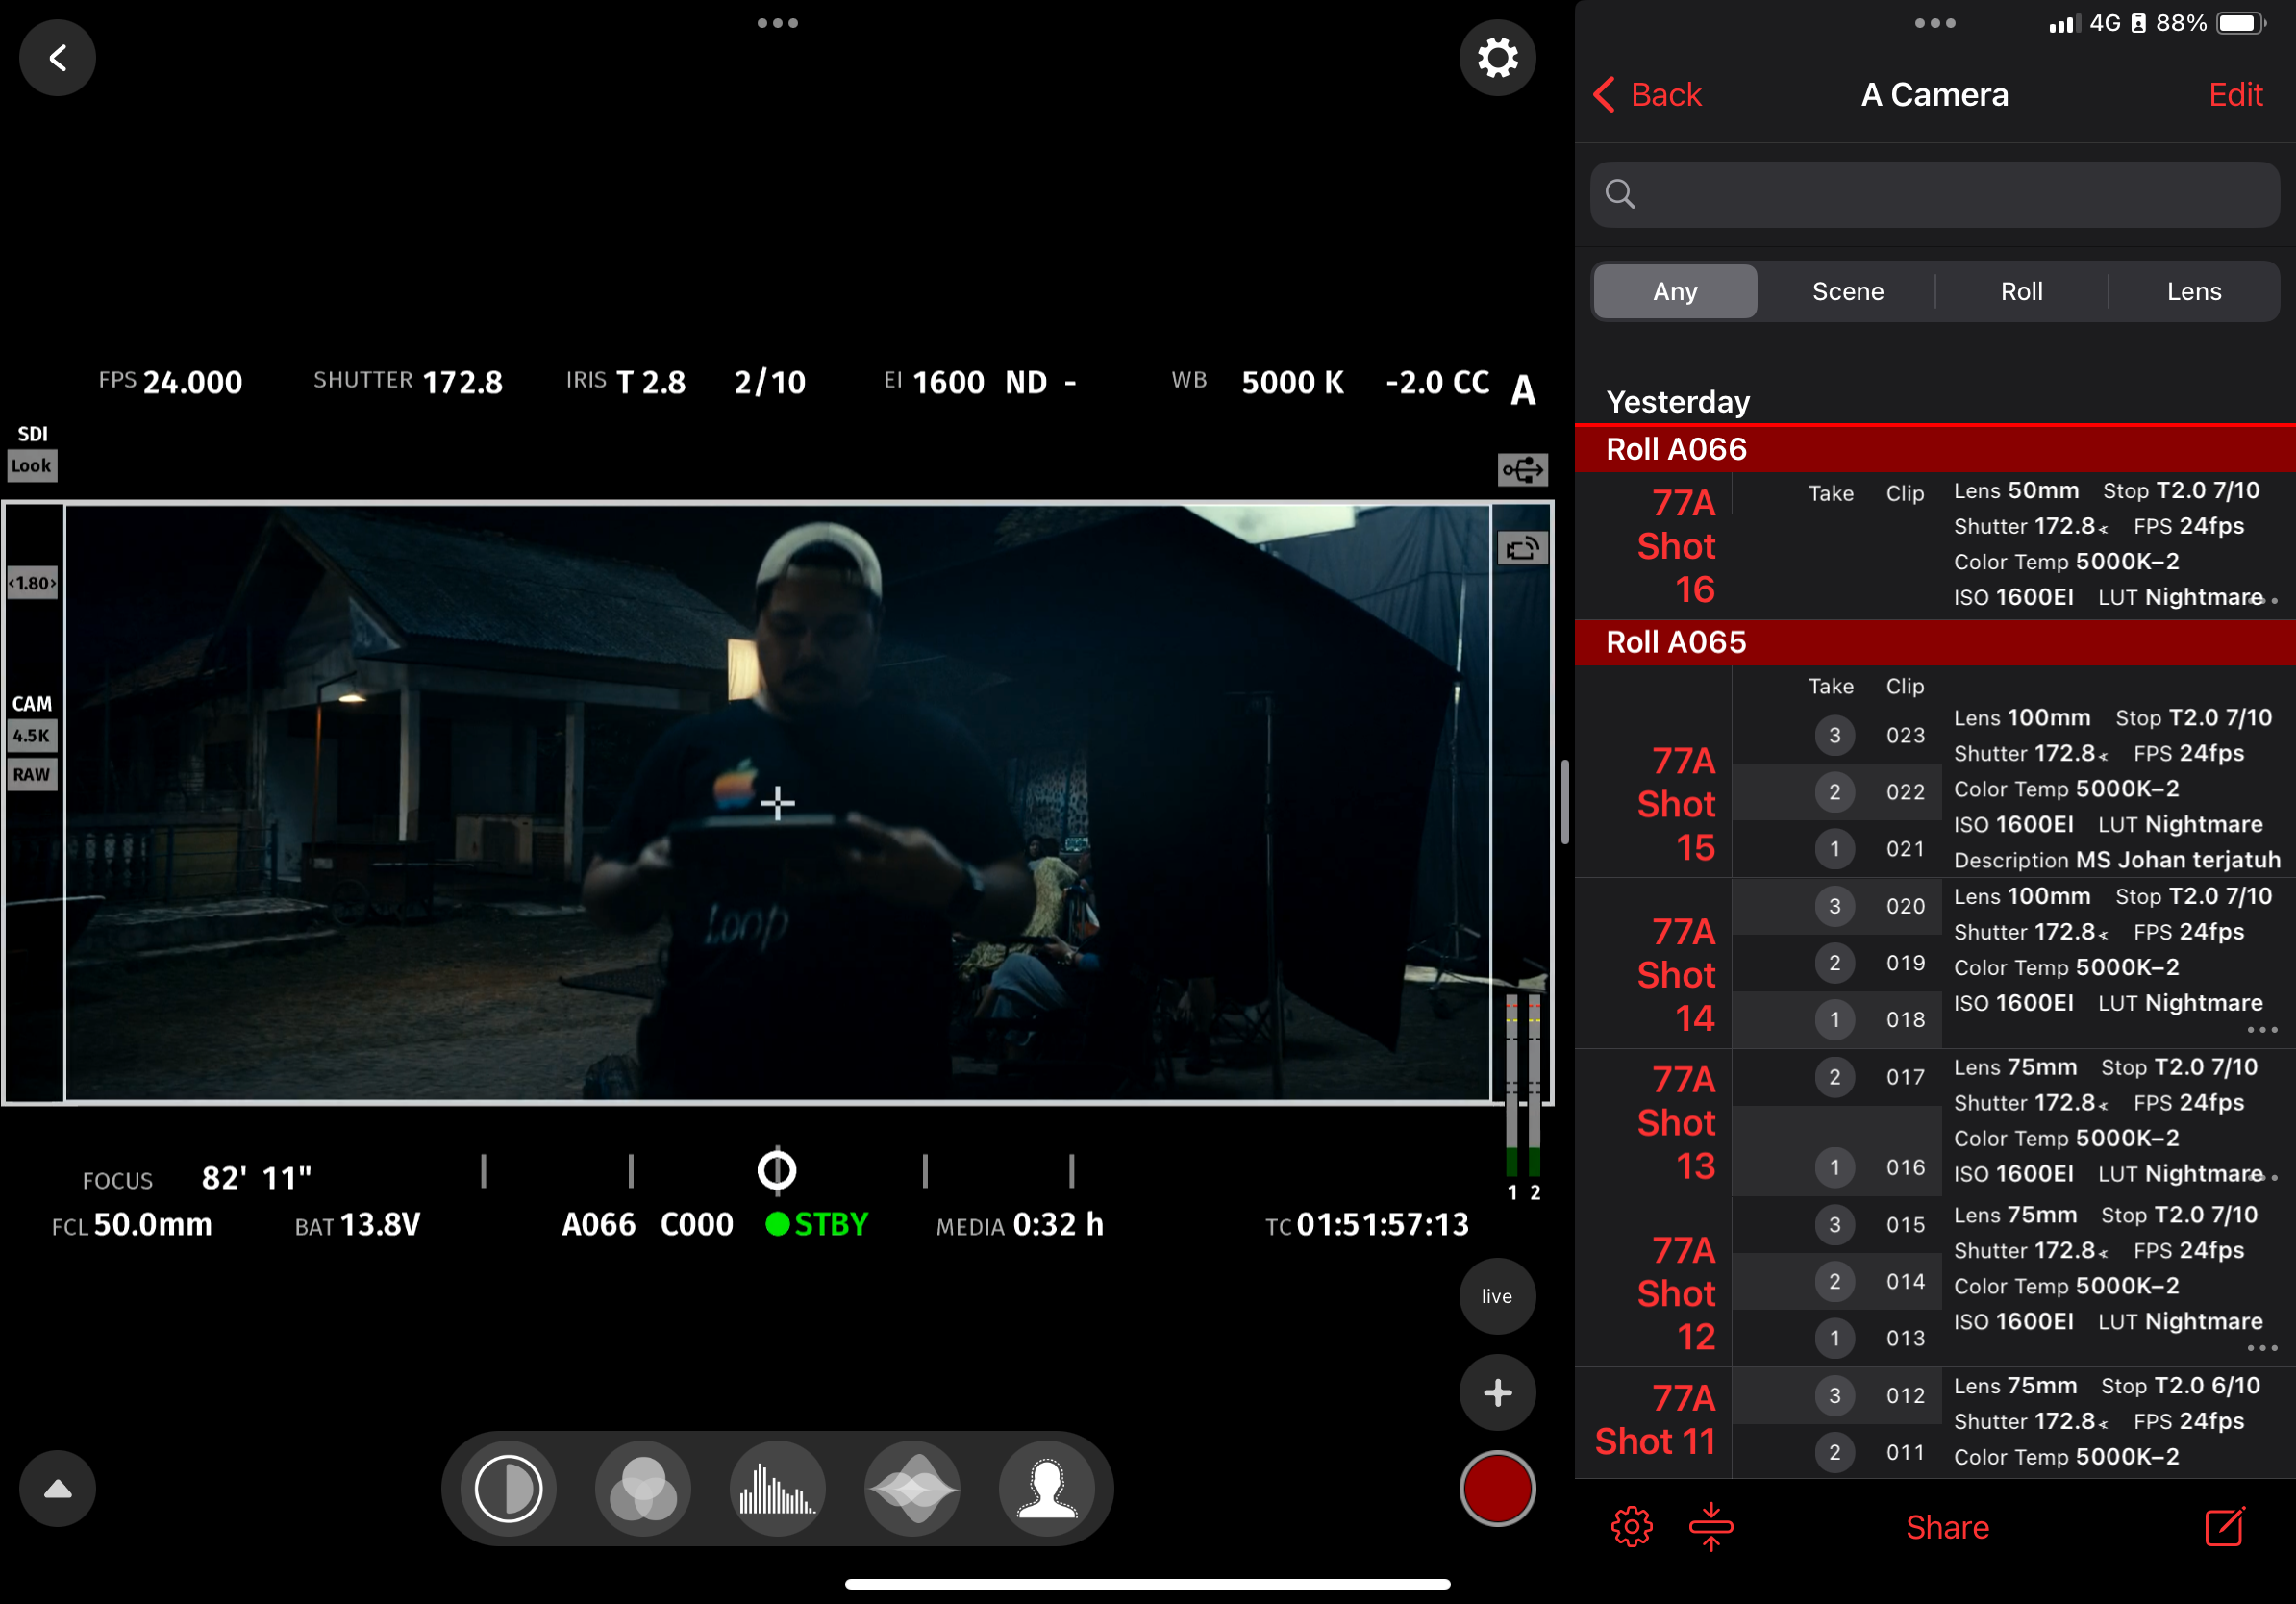Open the waveform scope tool
Viewport: 2296px width, 1604px height.
point(913,1488)
